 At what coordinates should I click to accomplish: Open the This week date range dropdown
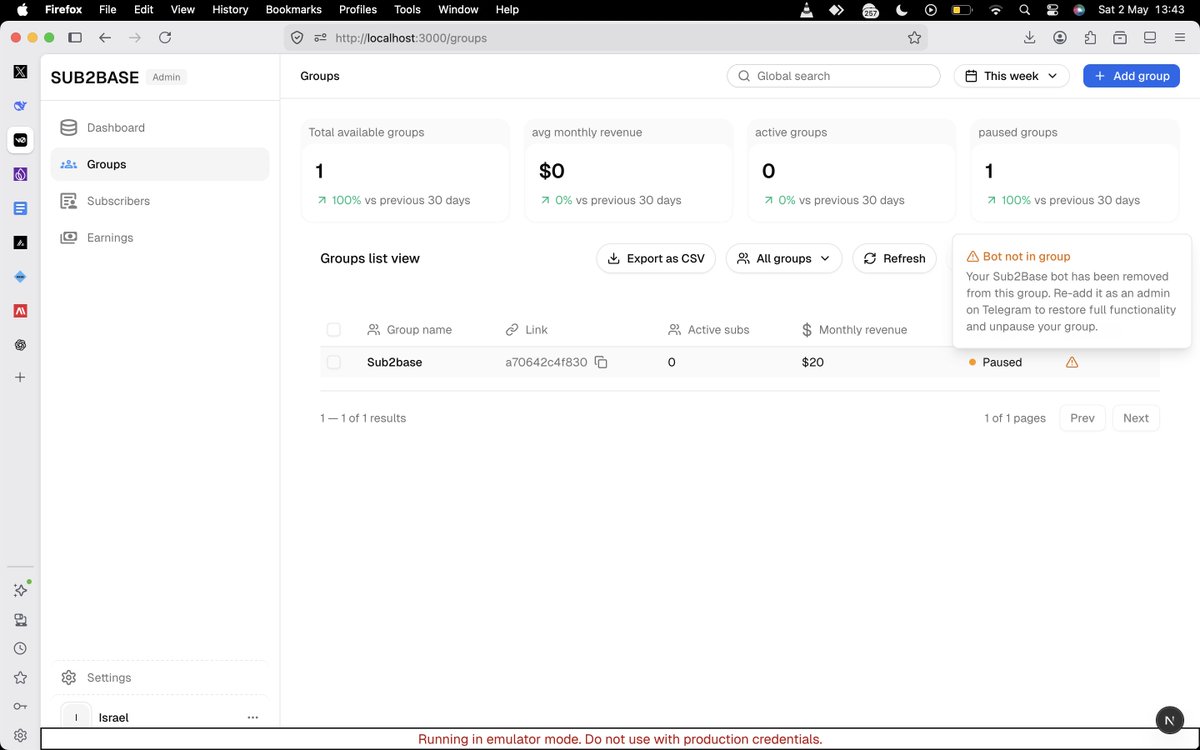click(1012, 76)
